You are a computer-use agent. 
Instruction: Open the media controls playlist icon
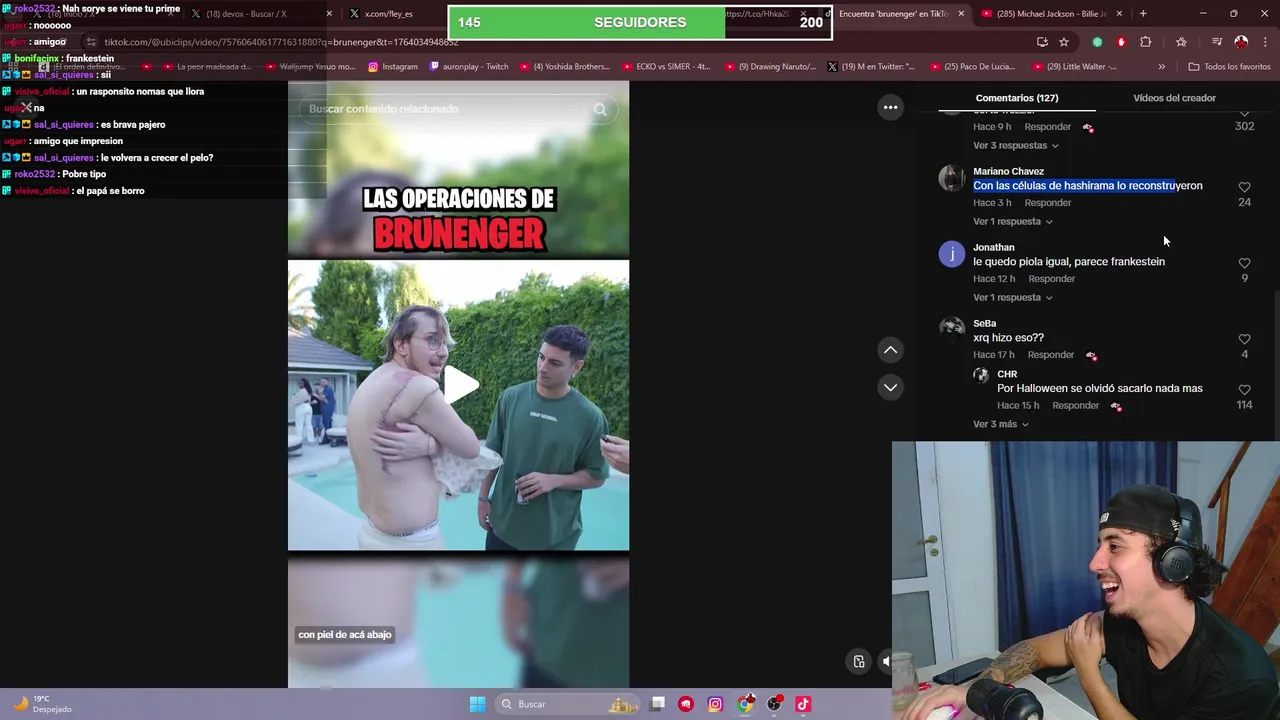click(1216, 42)
